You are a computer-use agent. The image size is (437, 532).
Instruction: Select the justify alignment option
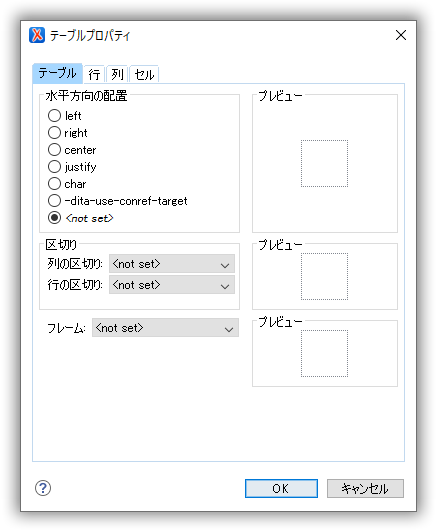point(54,167)
